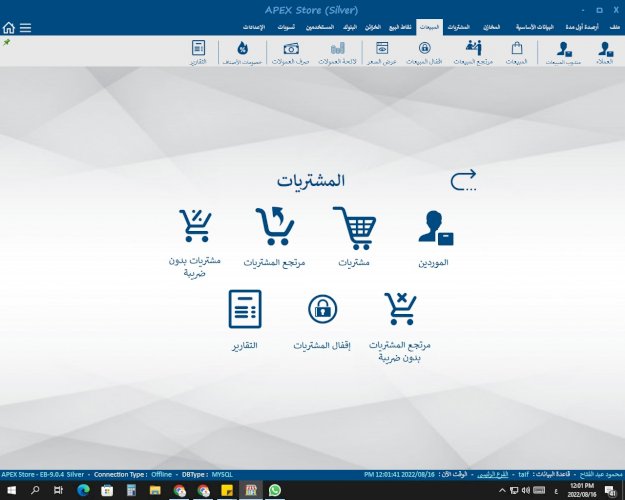Click the back arrow beside المشتريات heading
The height and width of the screenshot is (500, 625).
[463, 180]
